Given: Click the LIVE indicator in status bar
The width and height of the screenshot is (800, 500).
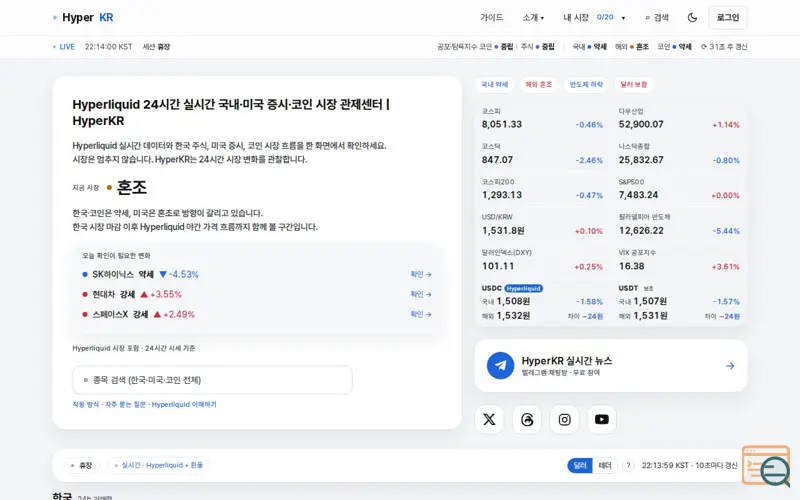Looking at the screenshot, I should coord(64,46).
